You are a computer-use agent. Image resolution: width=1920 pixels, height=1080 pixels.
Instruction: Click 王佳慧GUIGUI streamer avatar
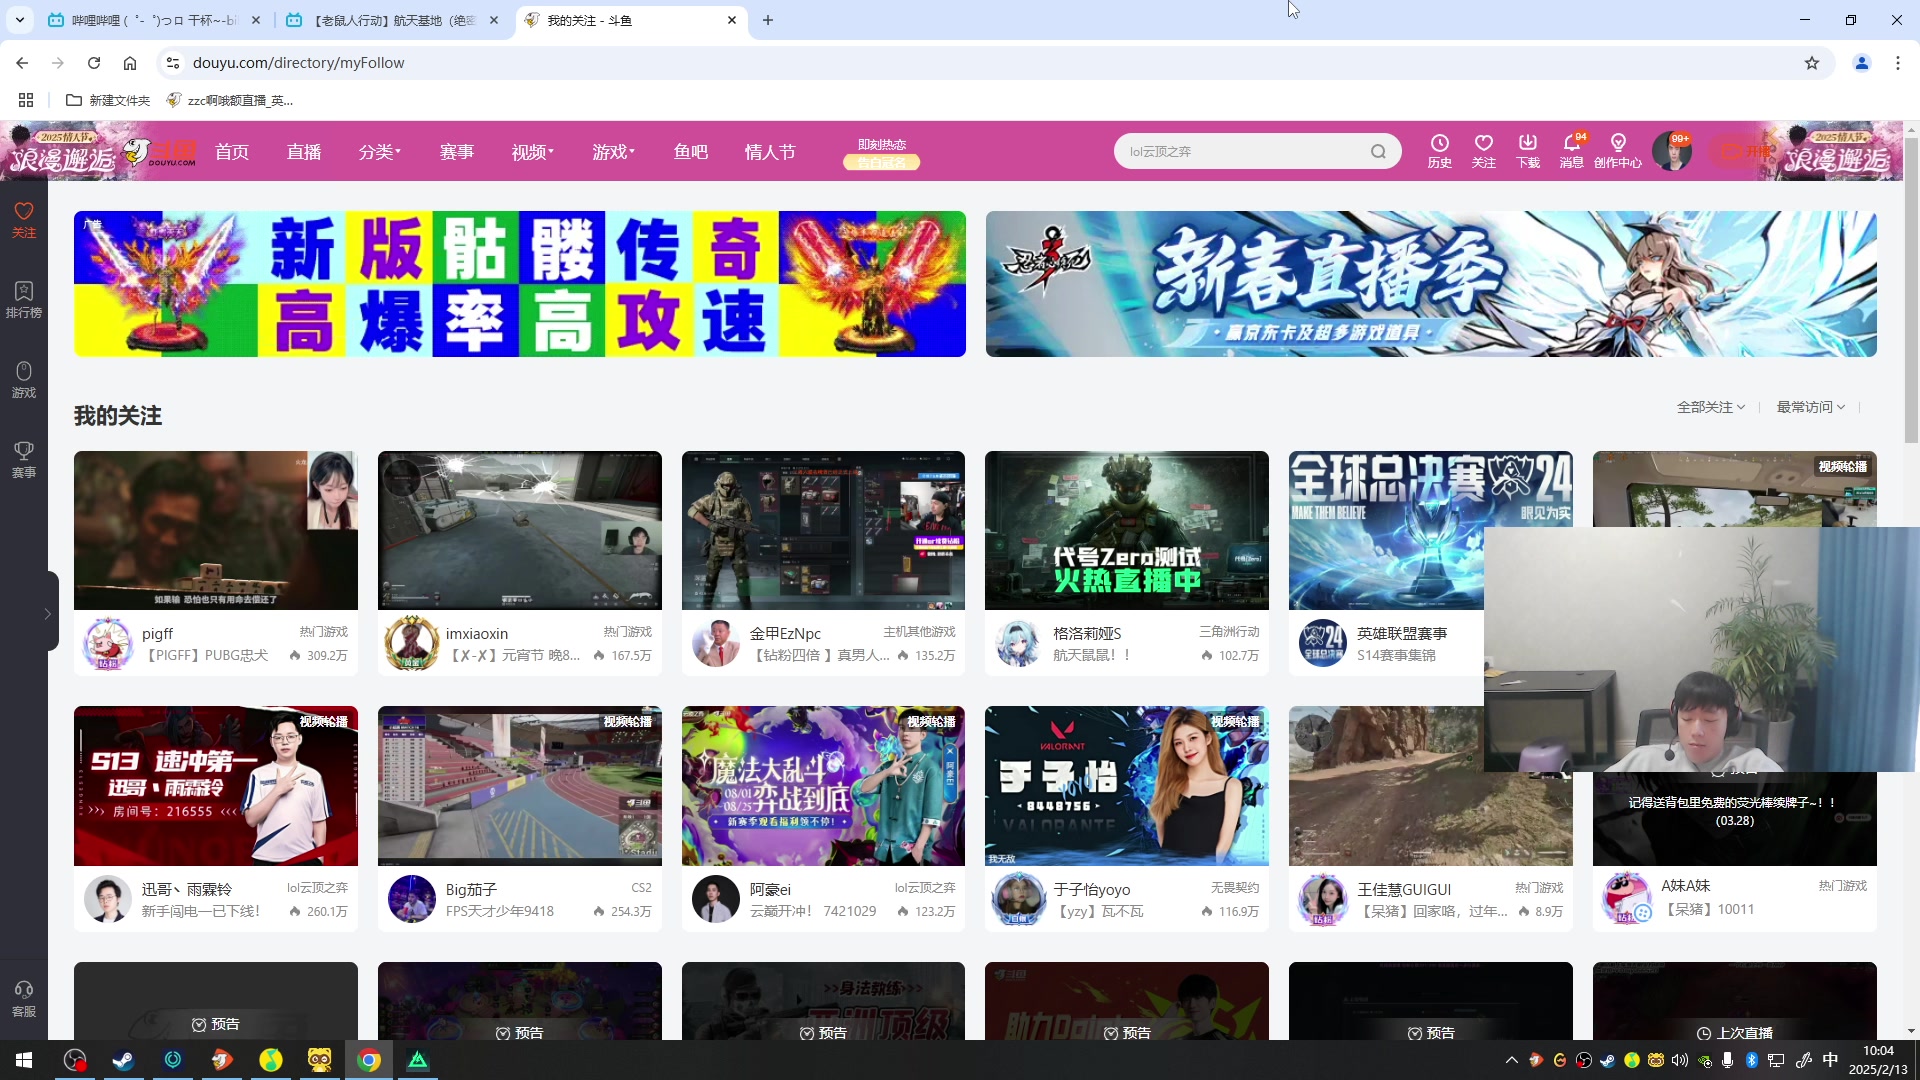tap(1322, 899)
